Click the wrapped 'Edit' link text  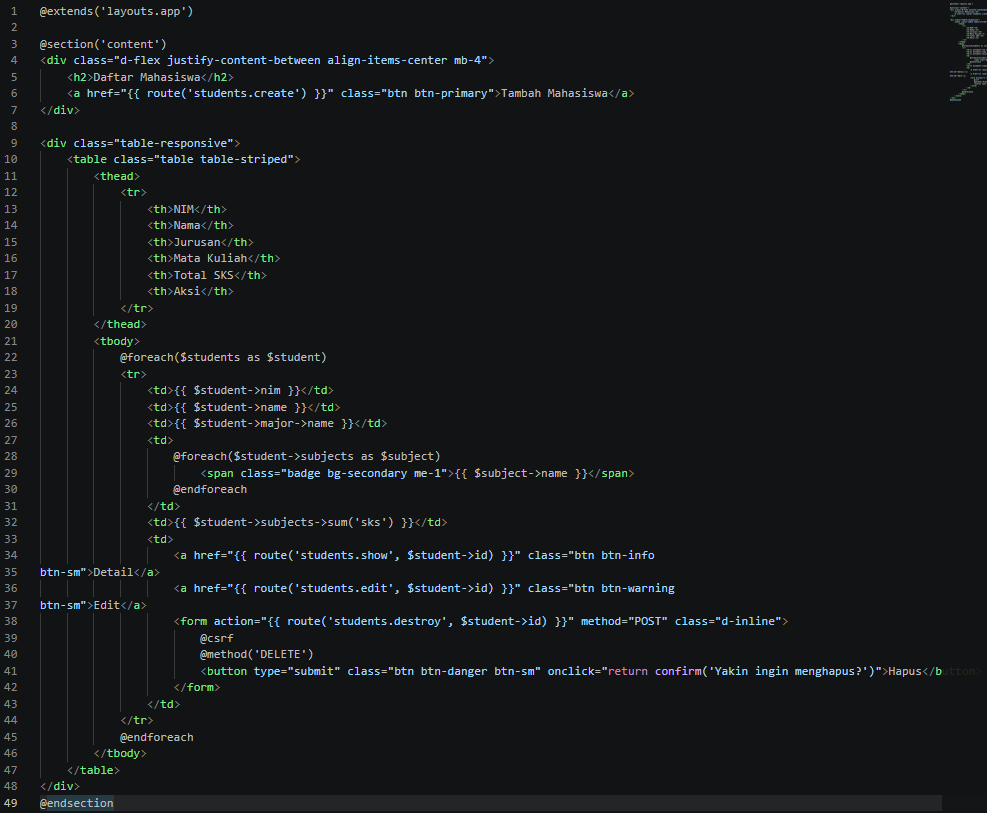point(106,605)
